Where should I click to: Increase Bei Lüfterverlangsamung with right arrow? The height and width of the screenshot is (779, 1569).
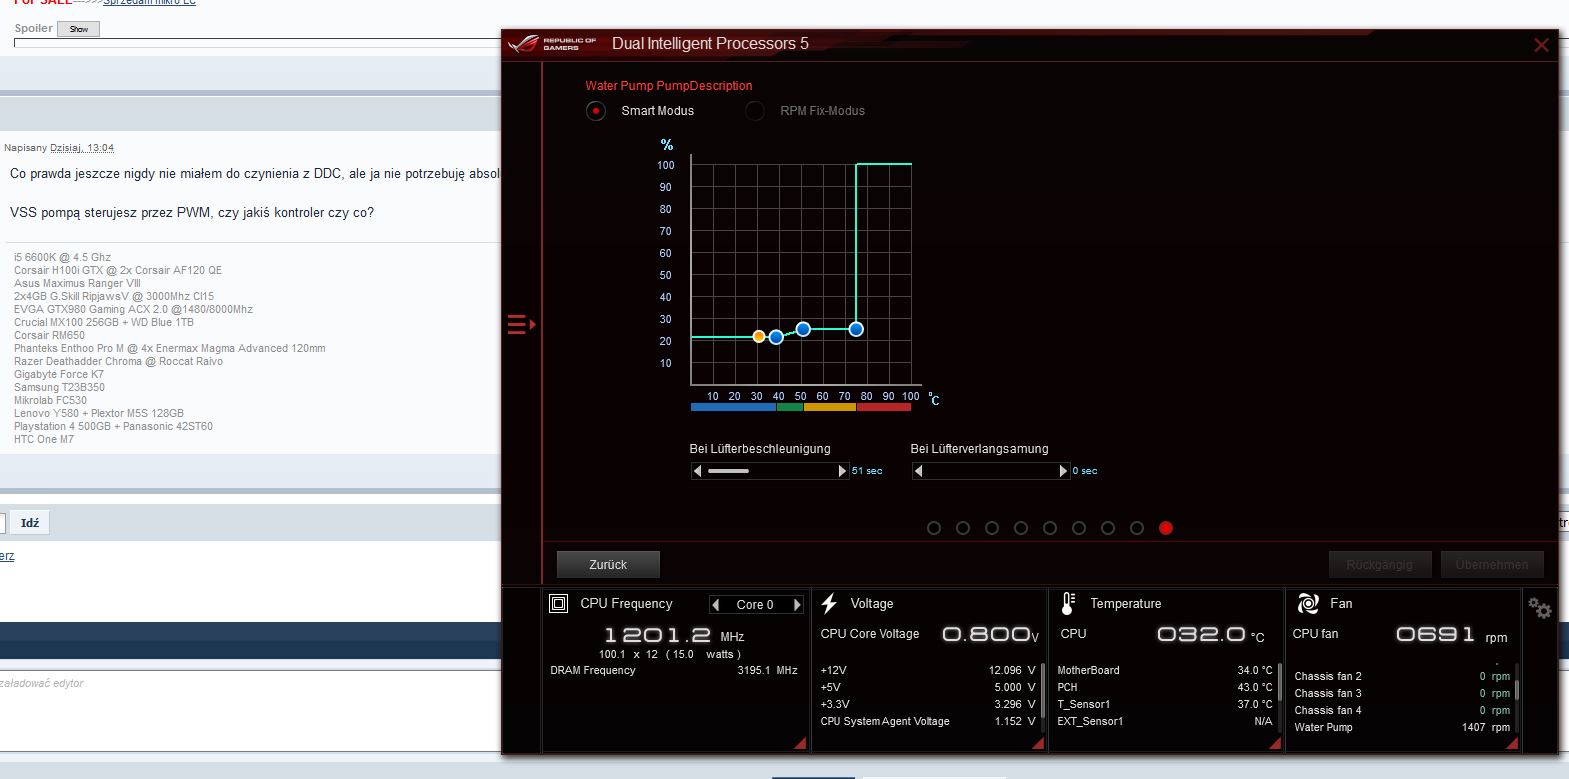point(1063,471)
